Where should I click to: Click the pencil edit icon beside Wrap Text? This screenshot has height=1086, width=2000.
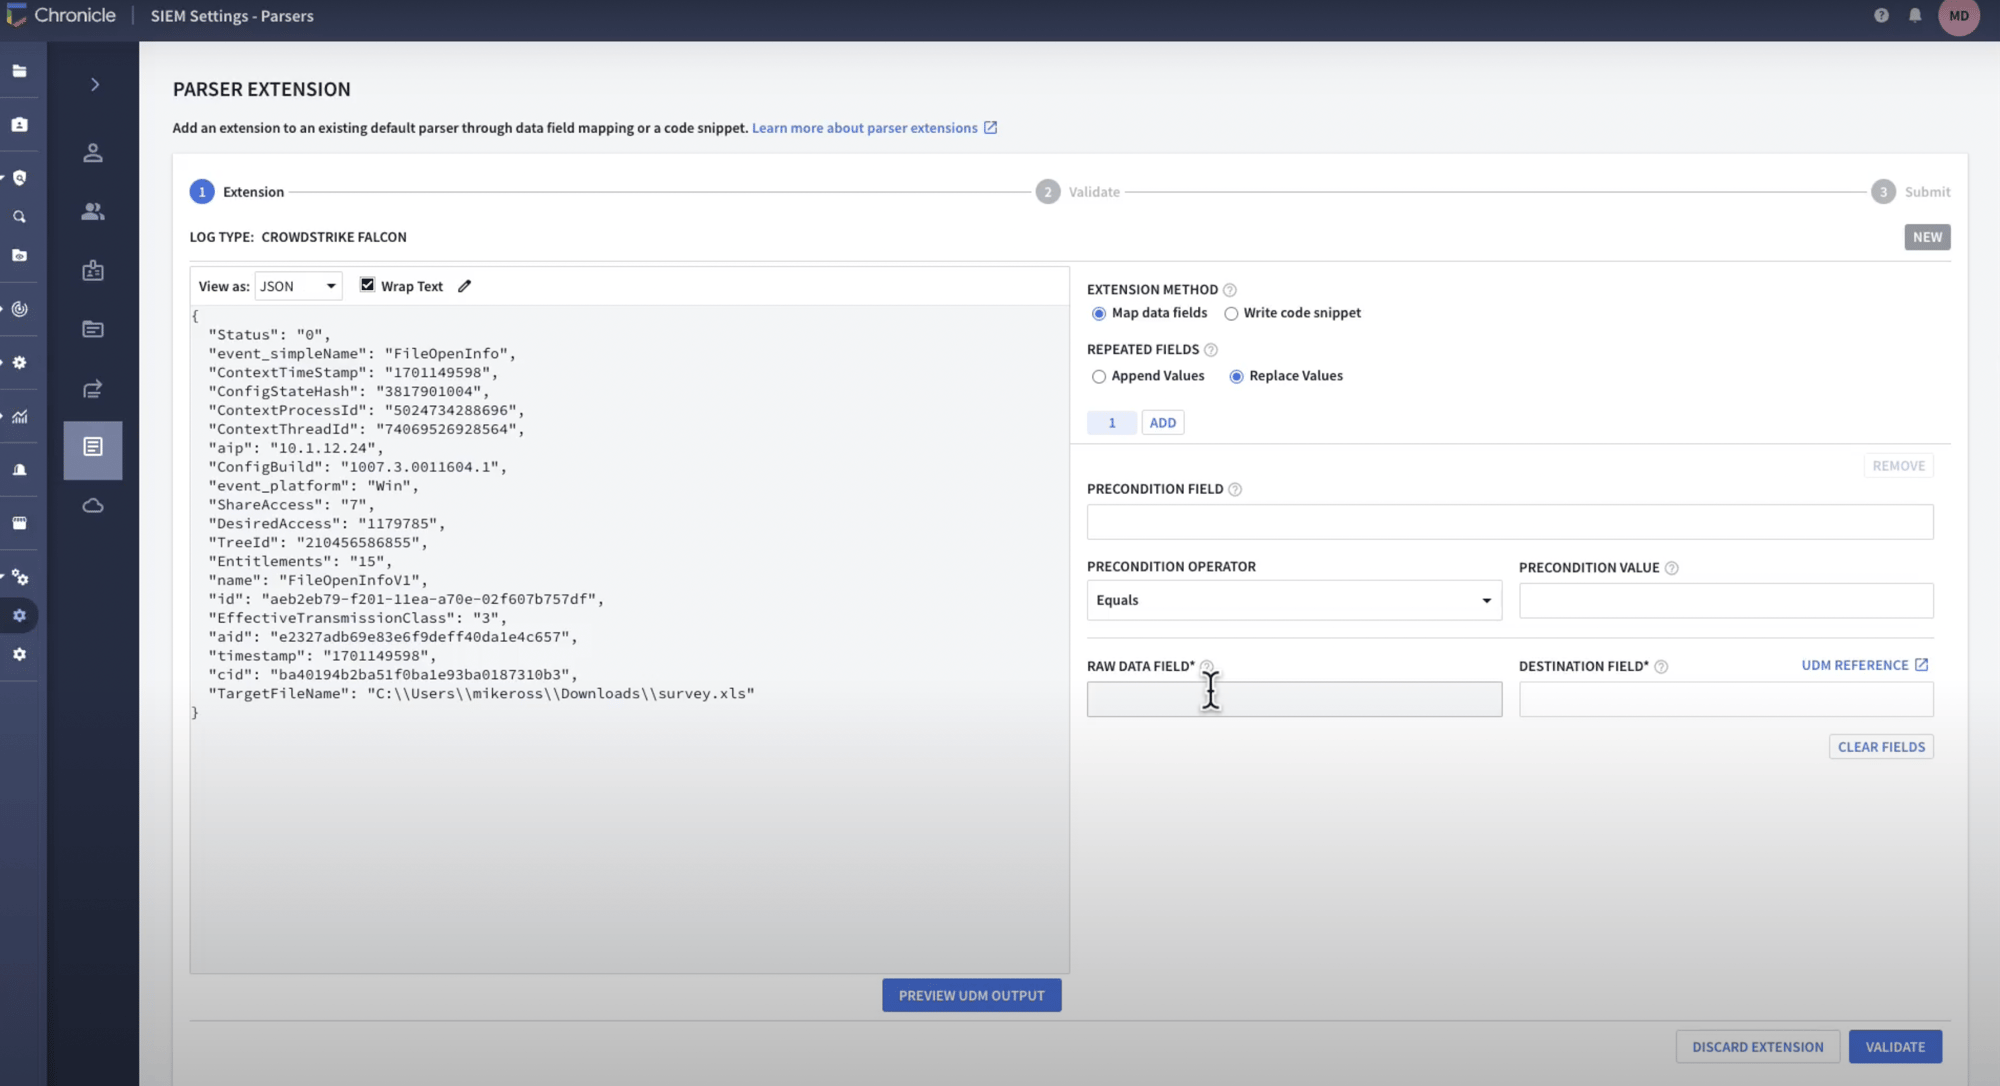tap(464, 286)
